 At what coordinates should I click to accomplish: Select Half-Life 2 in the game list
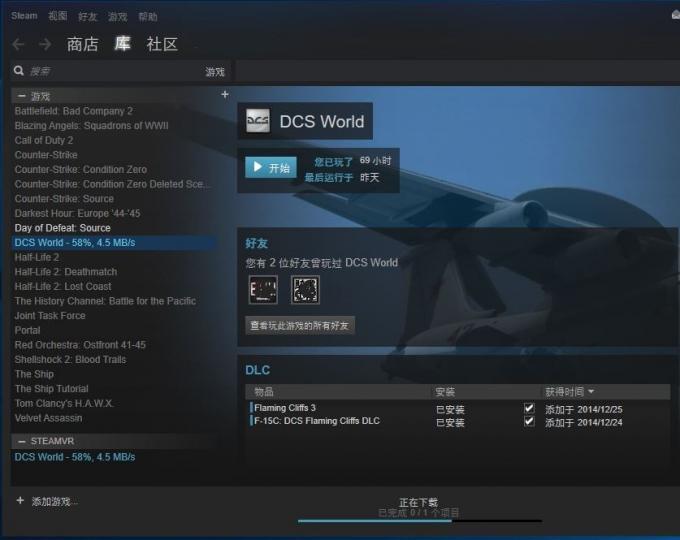[37, 257]
